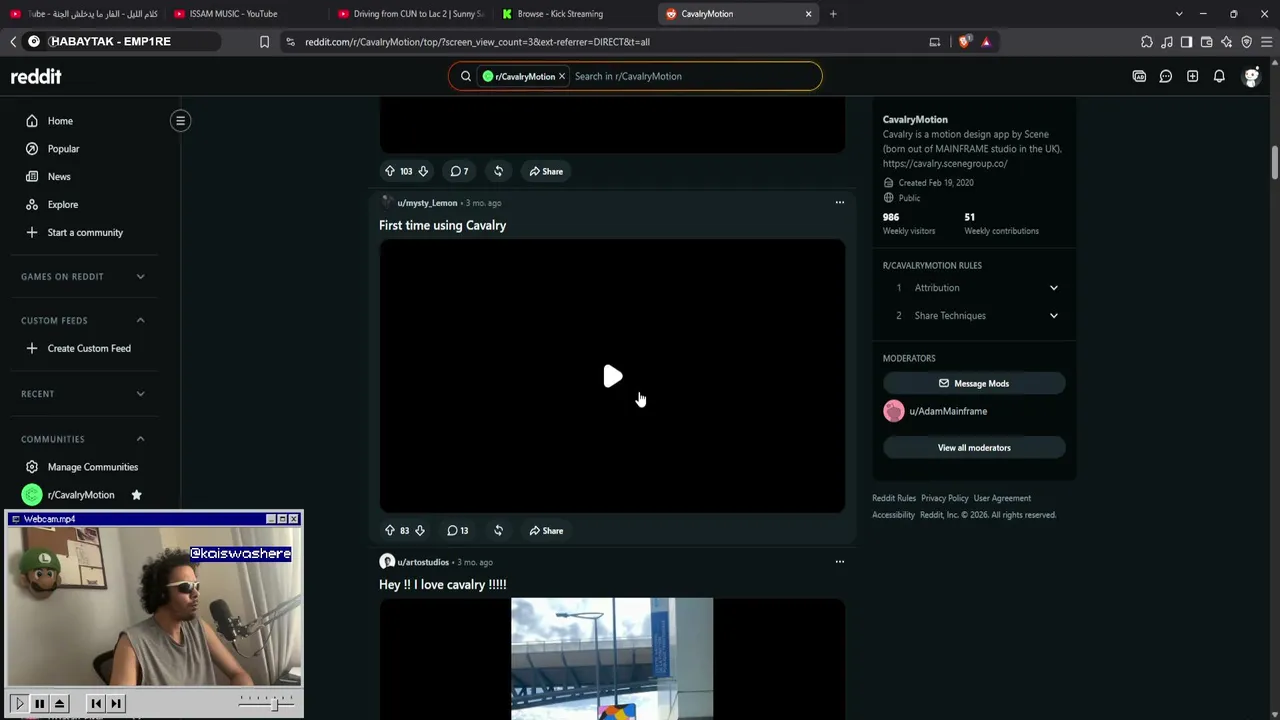Open the Leo AI sparkle icon
The image size is (1280, 720).
(x=1226, y=42)
